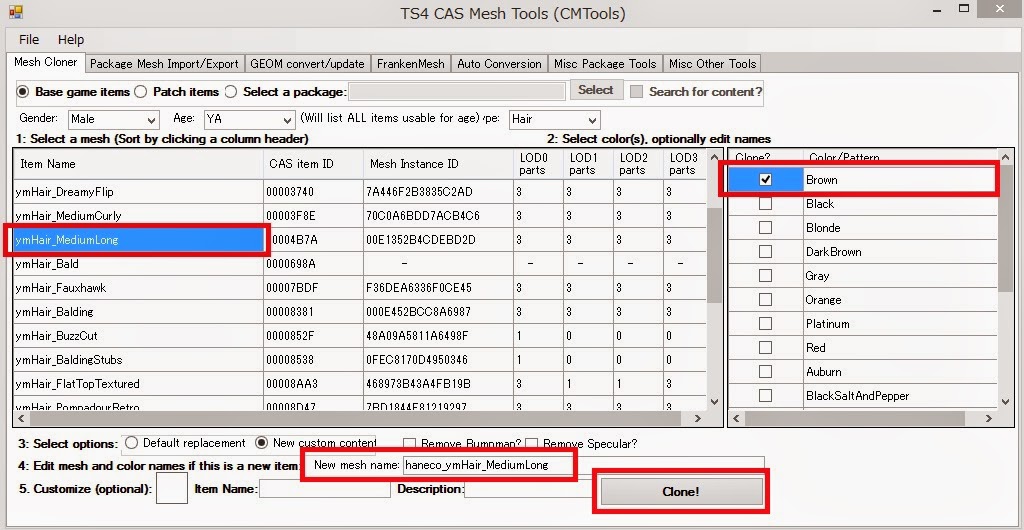
Task: Sort by CAS item ID column
Action: pyautogui.click(x=313, y=164)
